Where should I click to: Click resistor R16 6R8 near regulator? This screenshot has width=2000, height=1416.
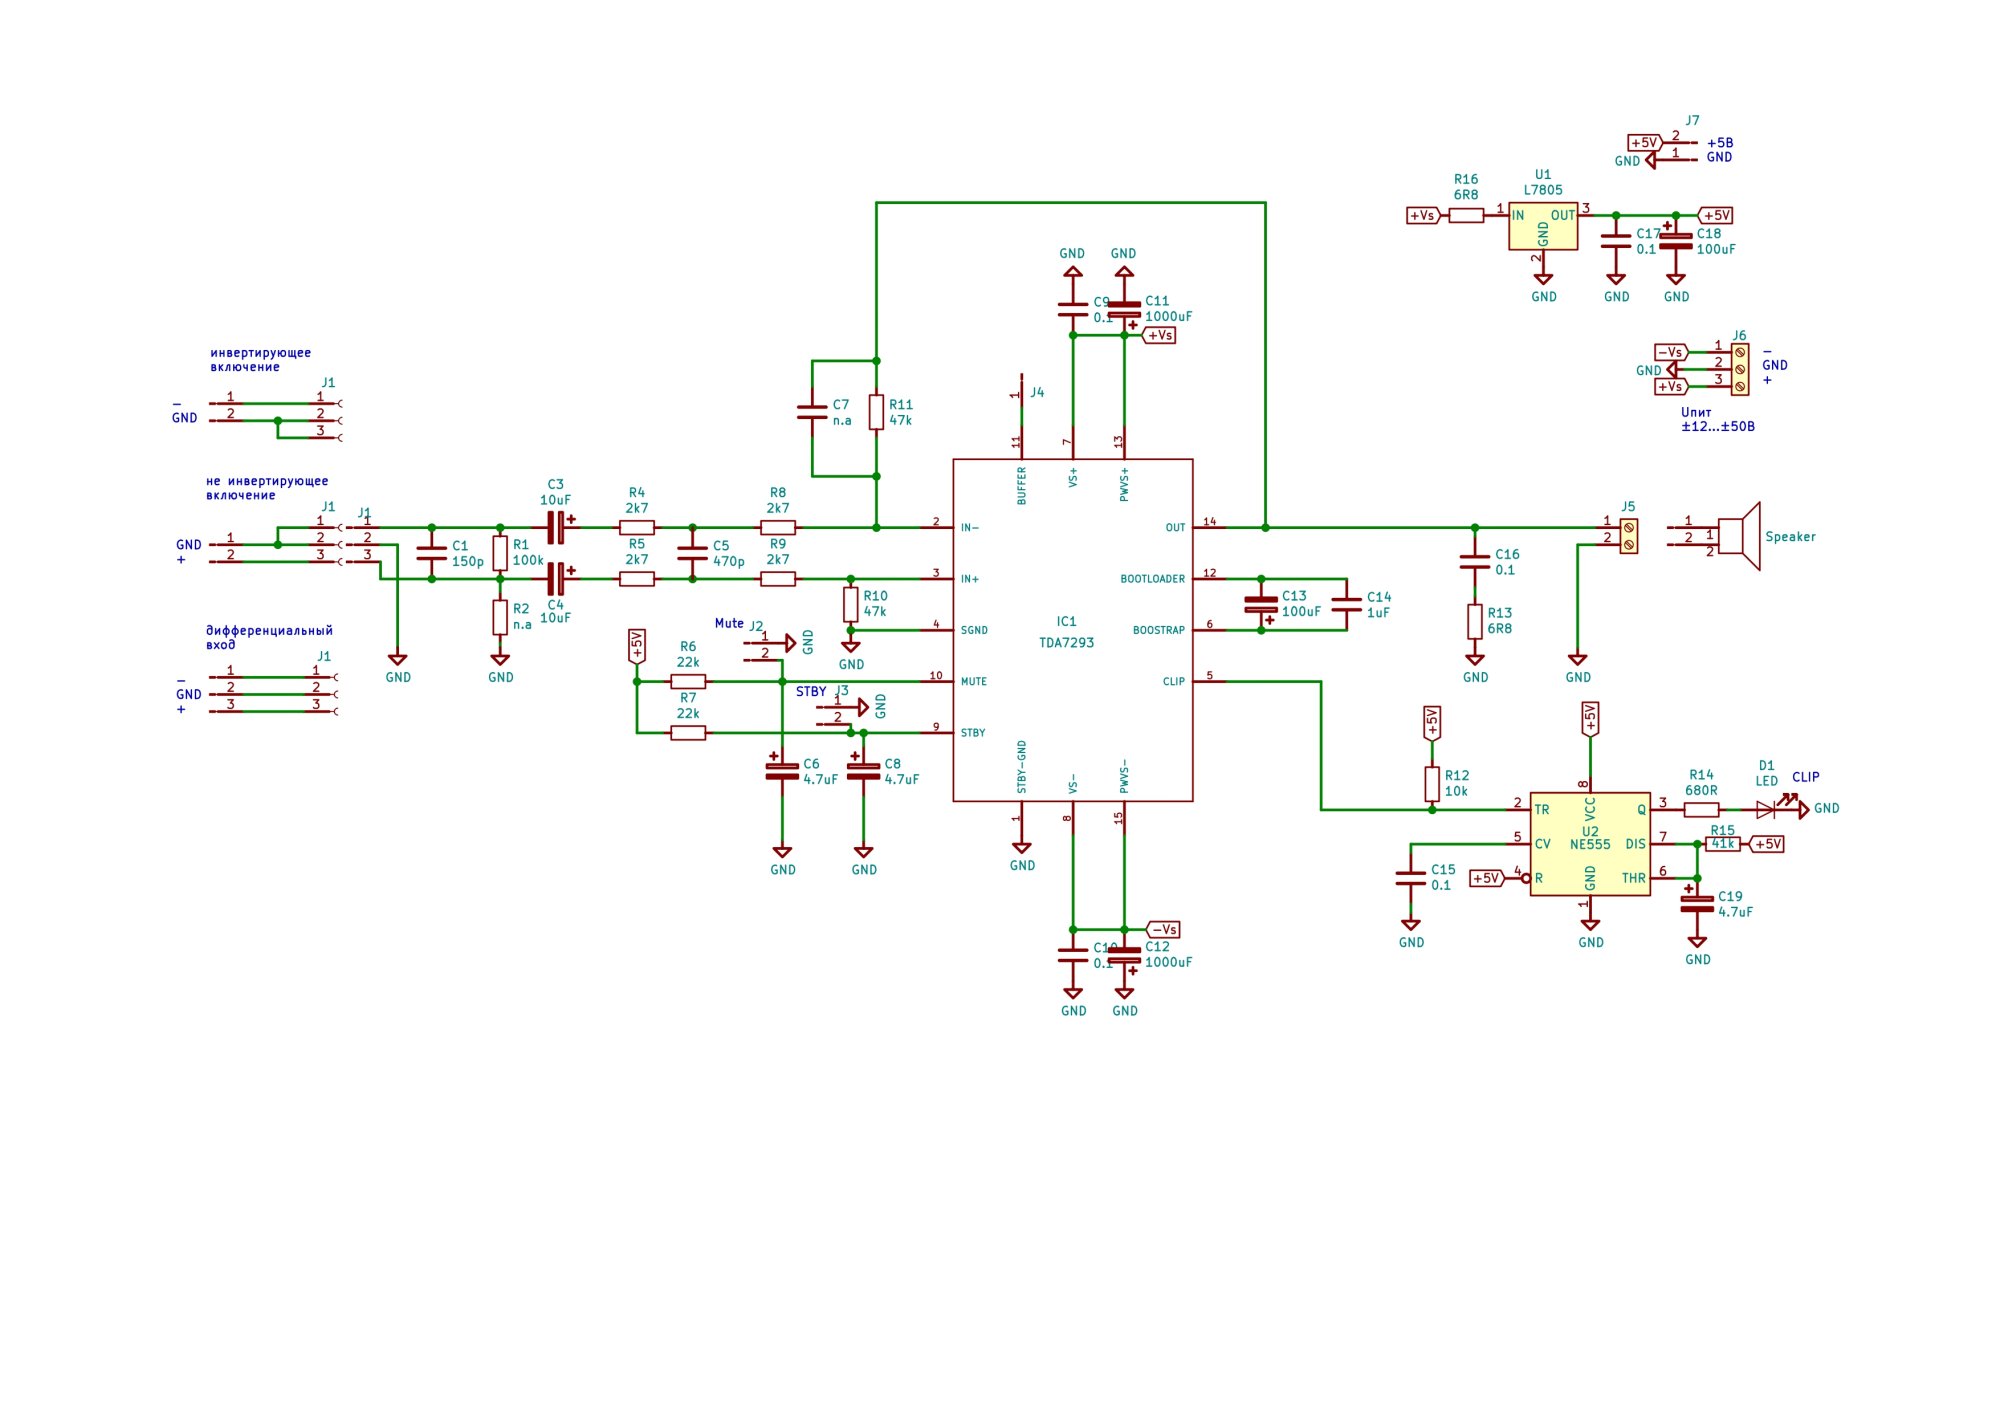tap(1465, 215)
